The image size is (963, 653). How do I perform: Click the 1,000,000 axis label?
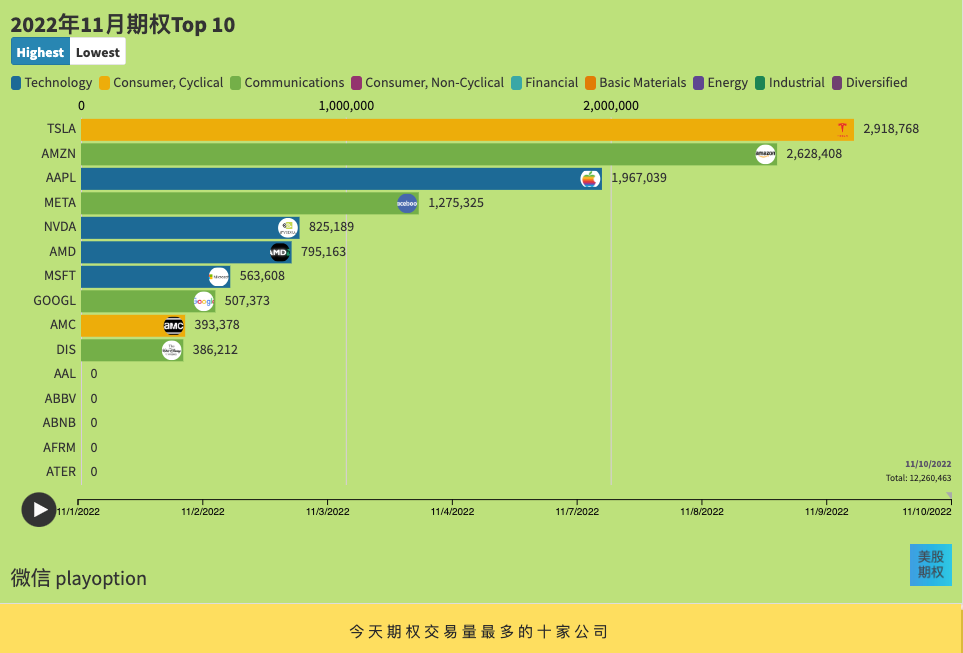[x=346, y=106]
